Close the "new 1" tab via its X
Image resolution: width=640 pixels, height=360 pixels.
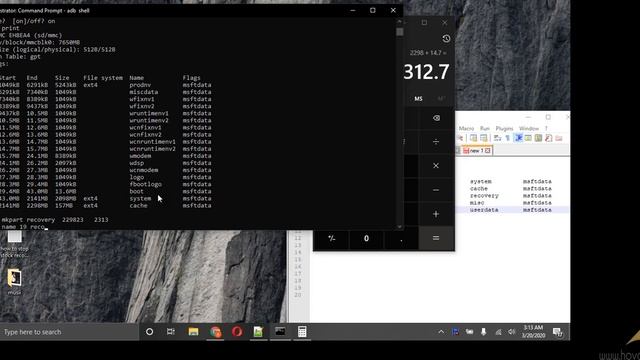pos(487,151)
